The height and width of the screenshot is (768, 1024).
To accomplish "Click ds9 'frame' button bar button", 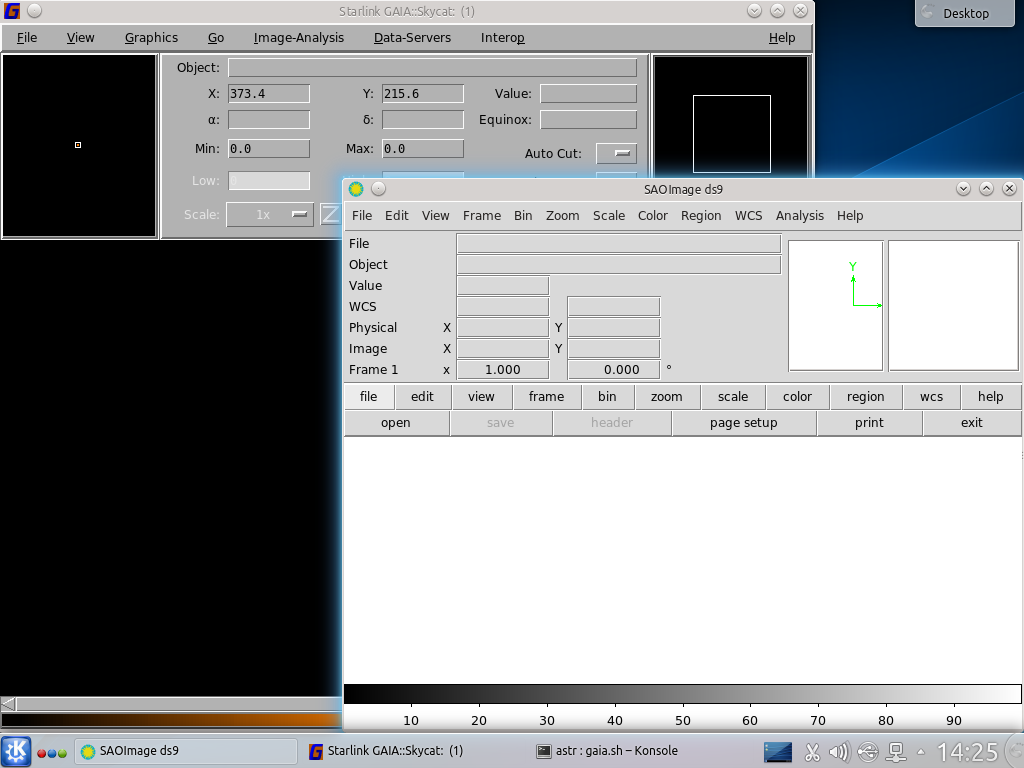I will click(546, 396).
